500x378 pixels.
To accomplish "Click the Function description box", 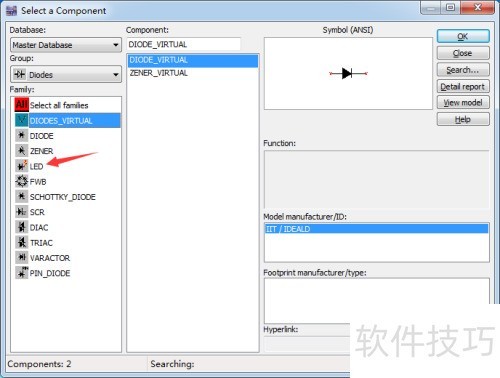I will click(377, 179).
